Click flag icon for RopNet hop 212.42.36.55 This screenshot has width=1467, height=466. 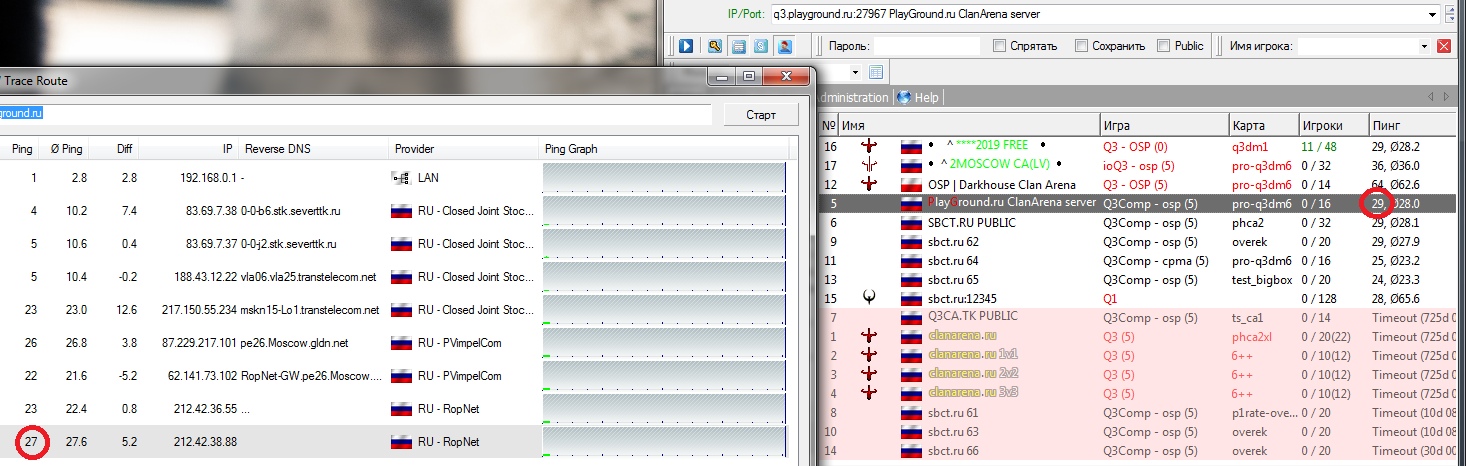pyautogui.click(x=403, y=409)
